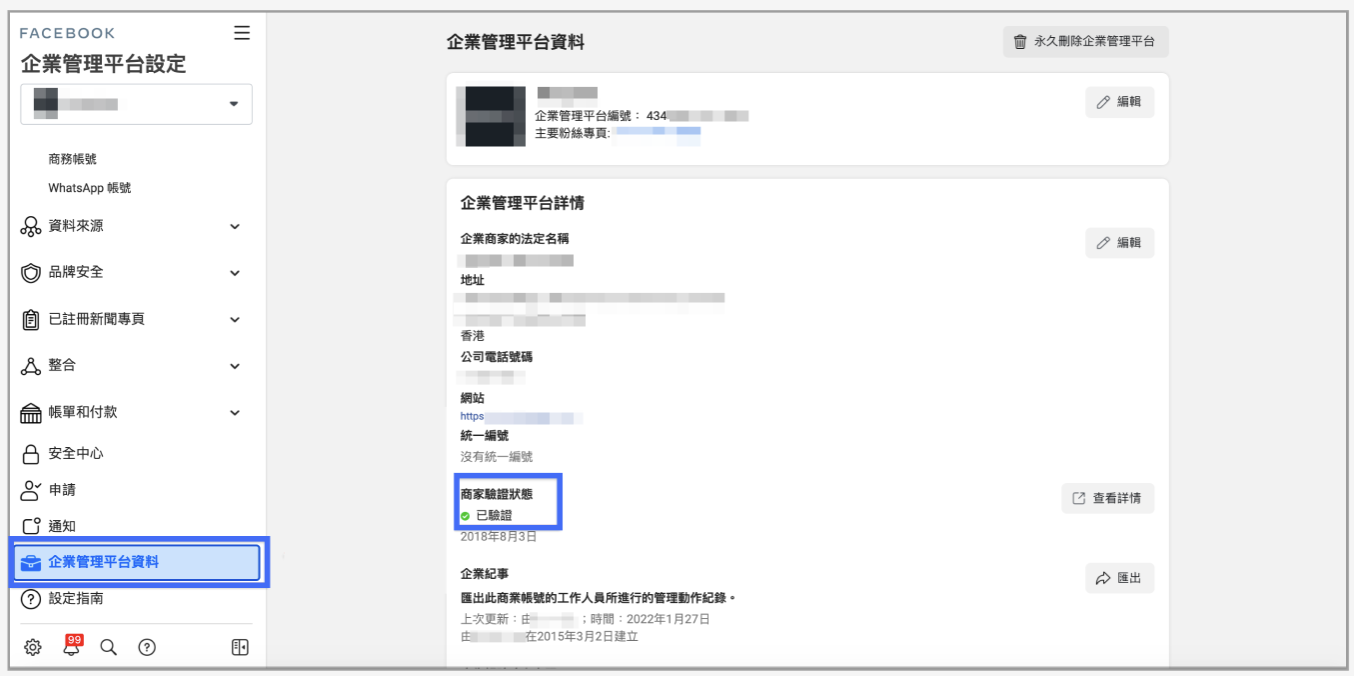
Task: Click the 香港 address text
Action: click(472, 336)
